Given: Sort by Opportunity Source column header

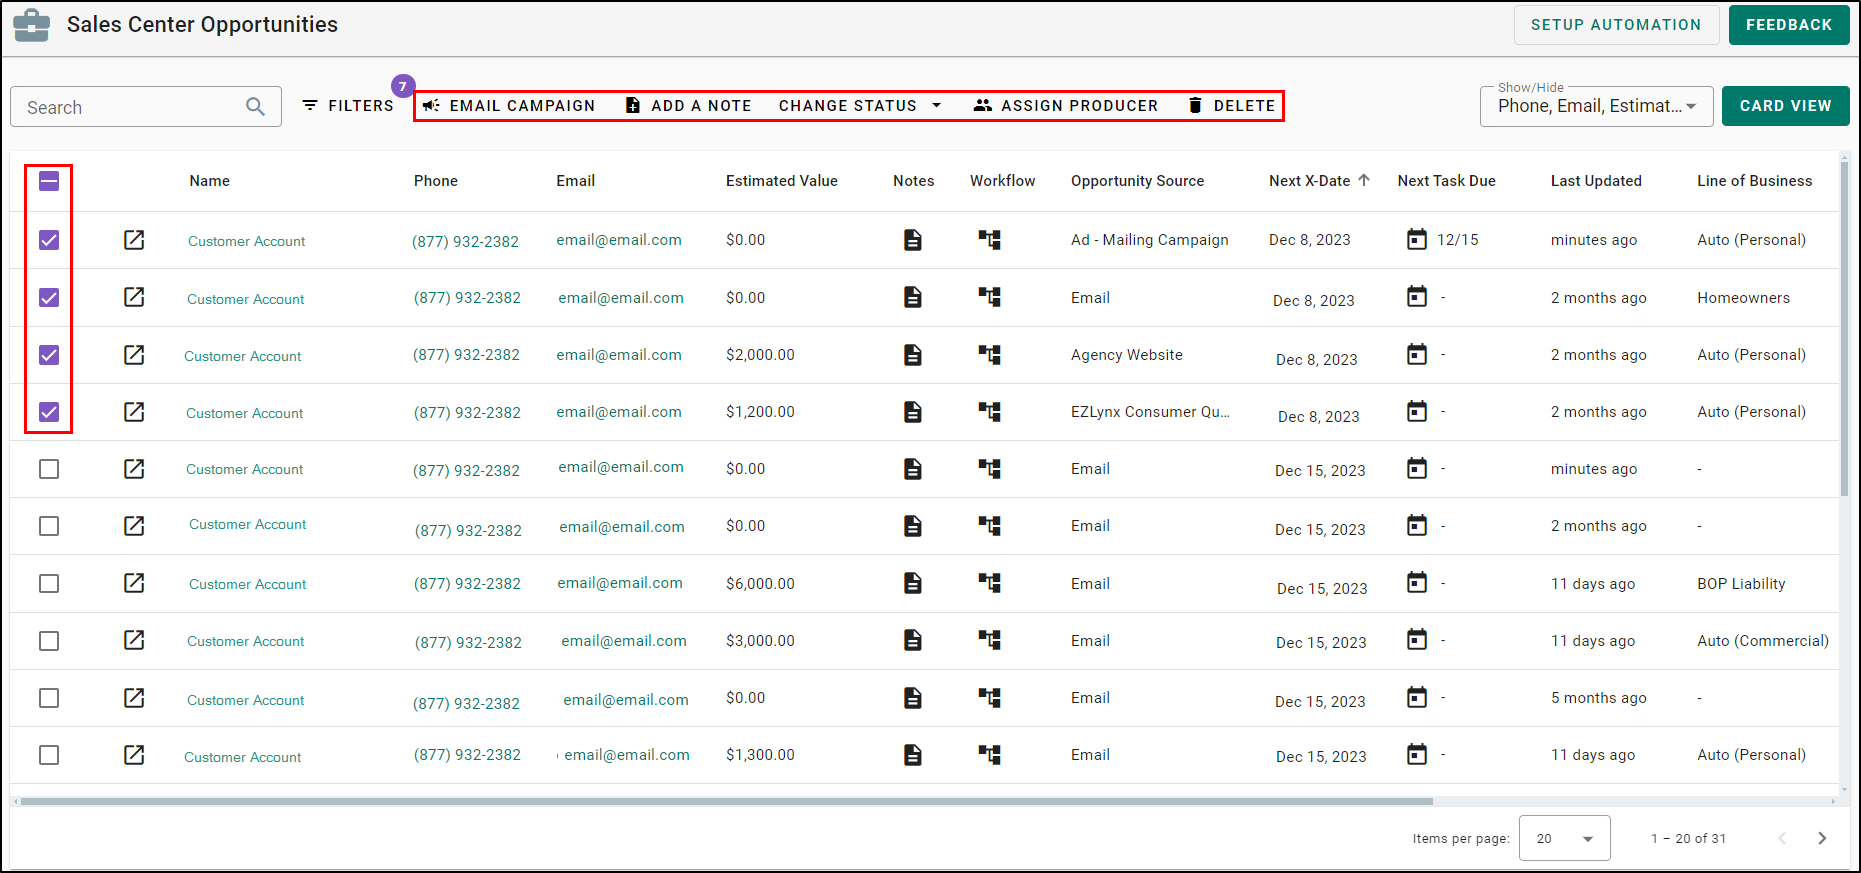Looking at the screenshot, I should 1137,181.
